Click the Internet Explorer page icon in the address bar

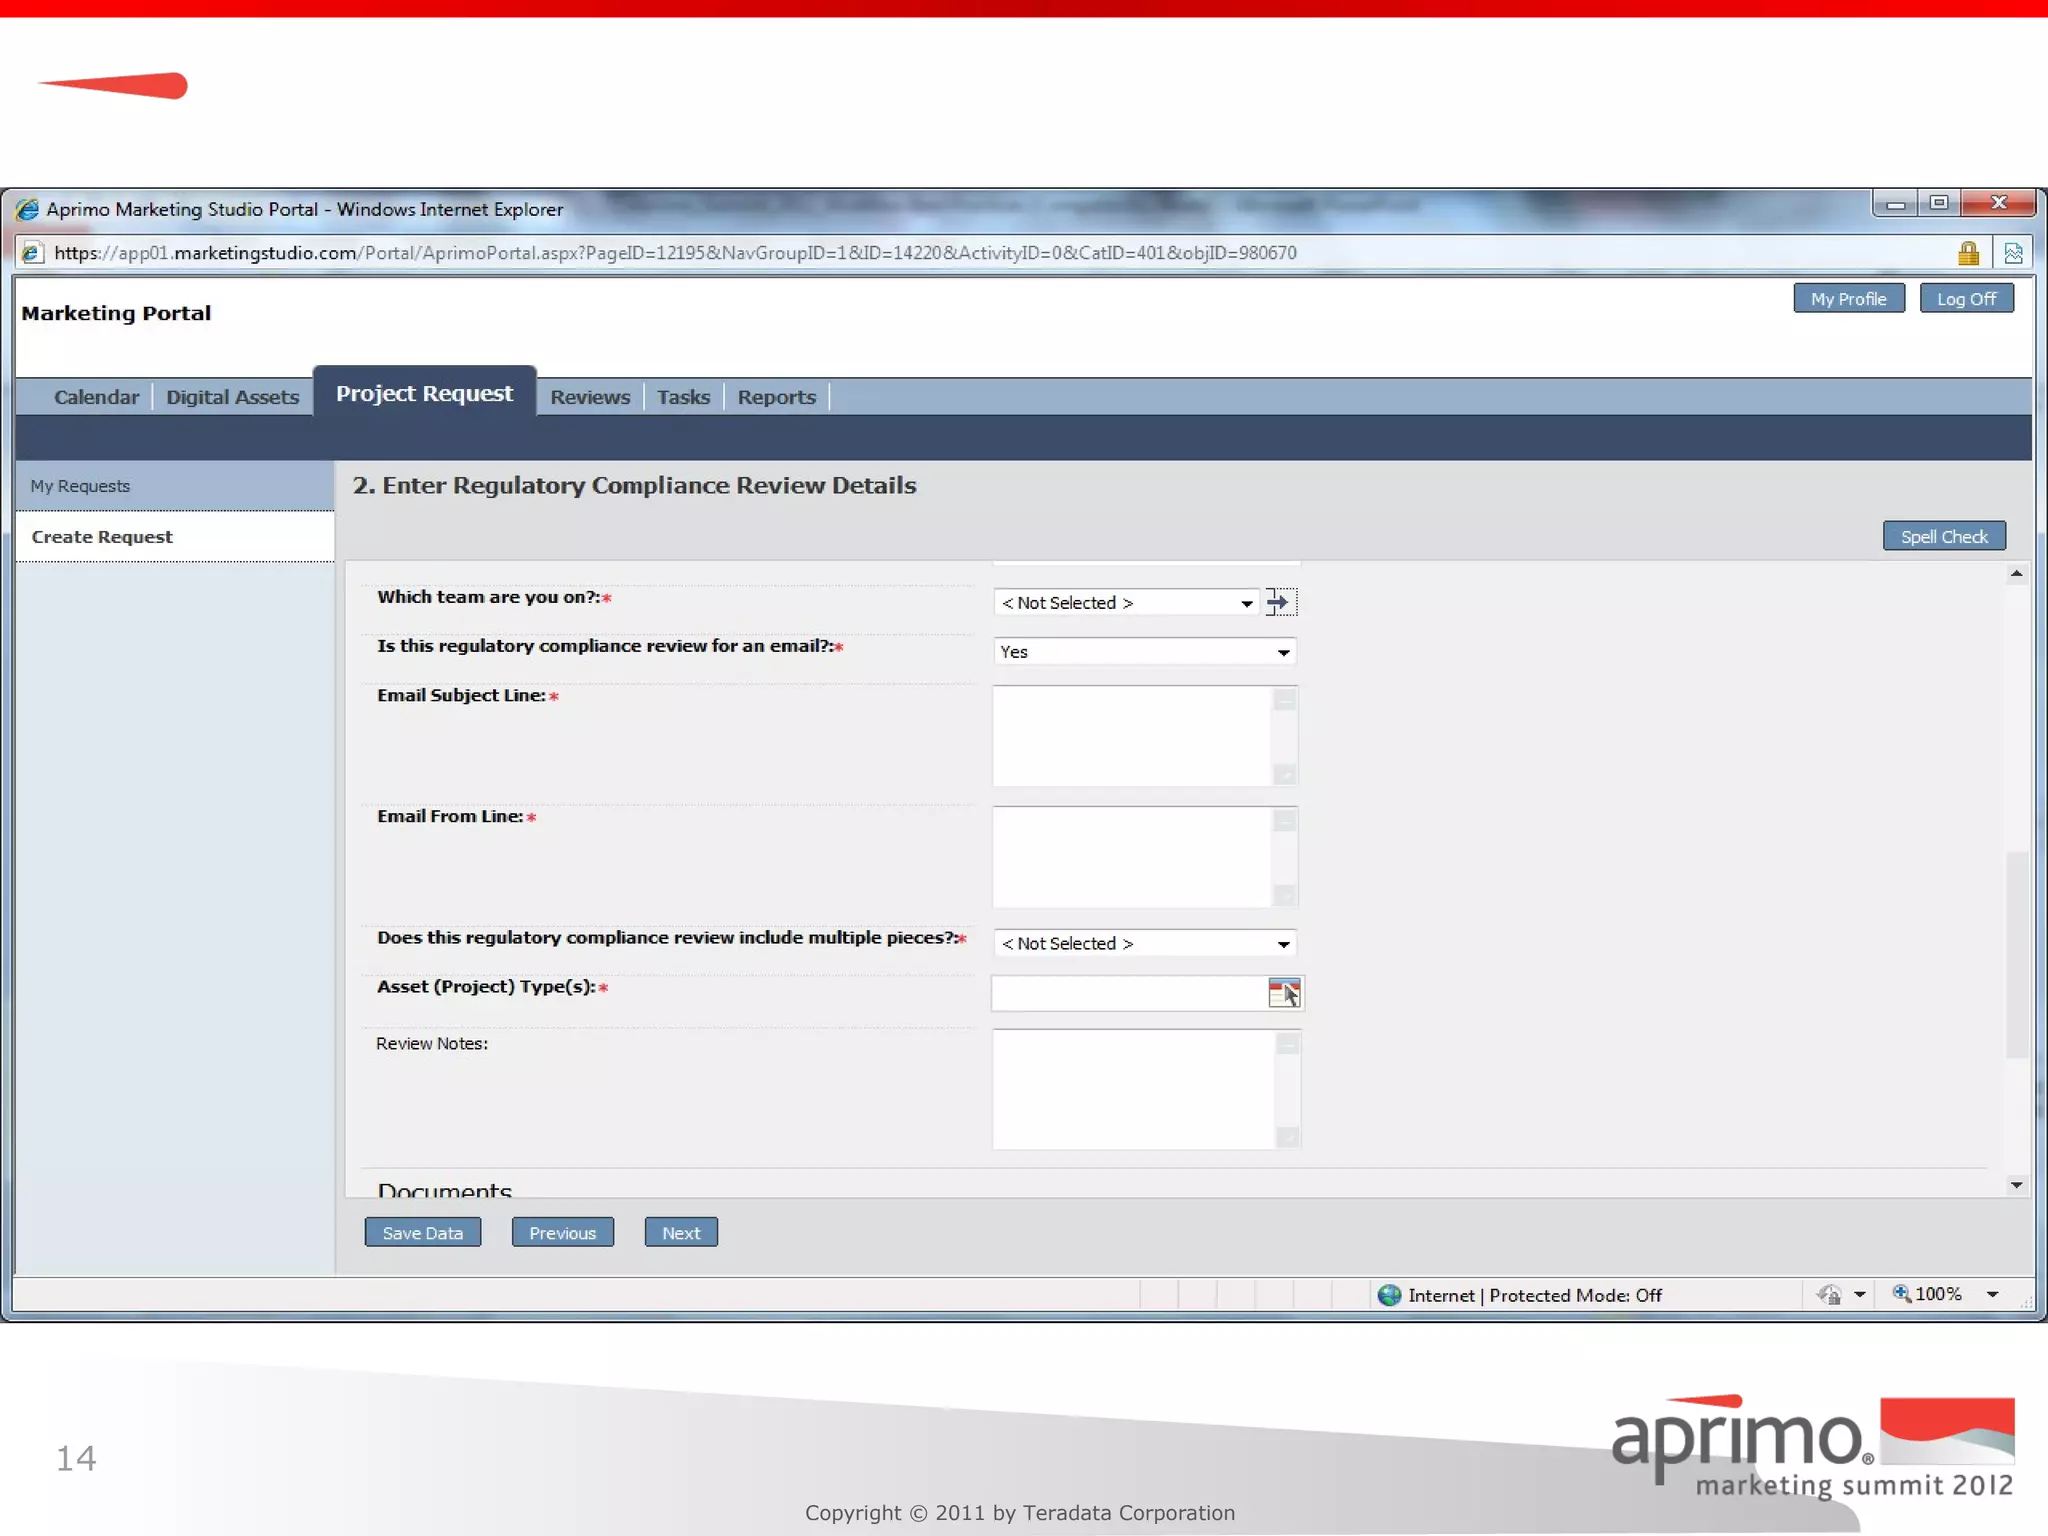point(31,253)
